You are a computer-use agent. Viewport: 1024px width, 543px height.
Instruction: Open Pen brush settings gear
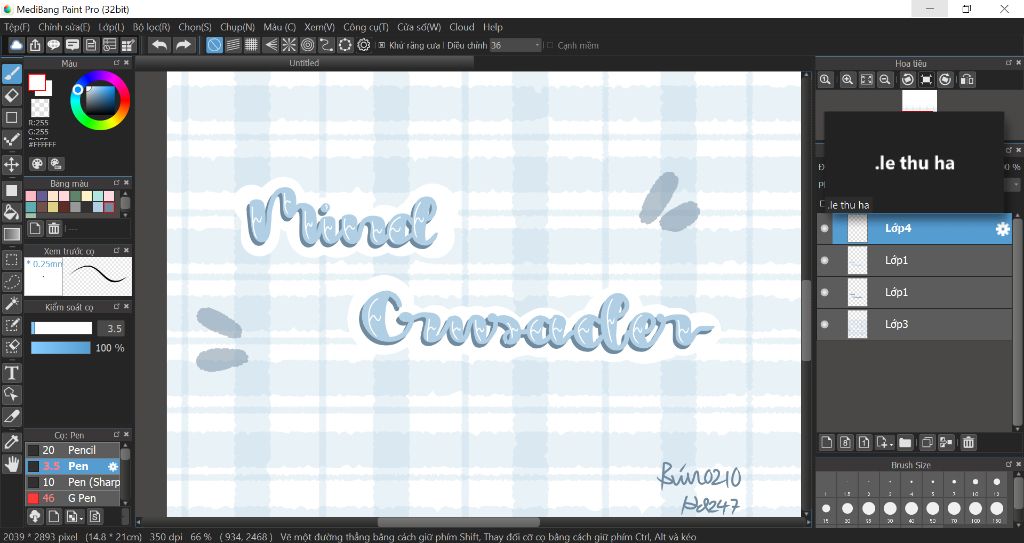tap(113, 467)
